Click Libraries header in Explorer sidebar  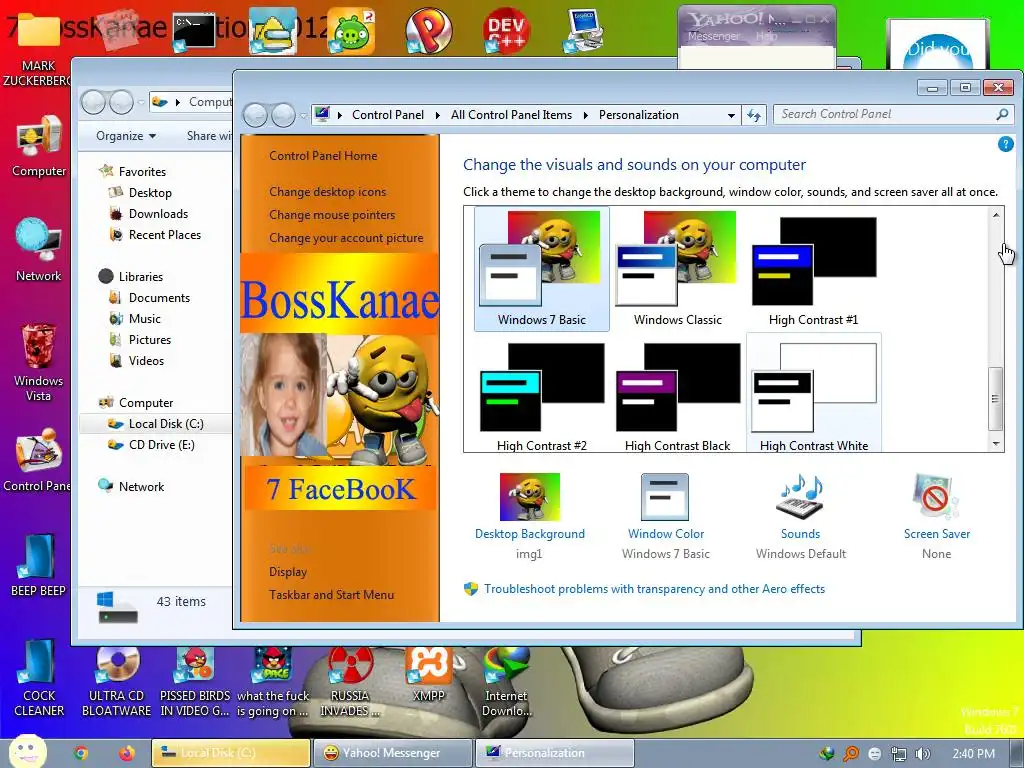click(140, 277)
